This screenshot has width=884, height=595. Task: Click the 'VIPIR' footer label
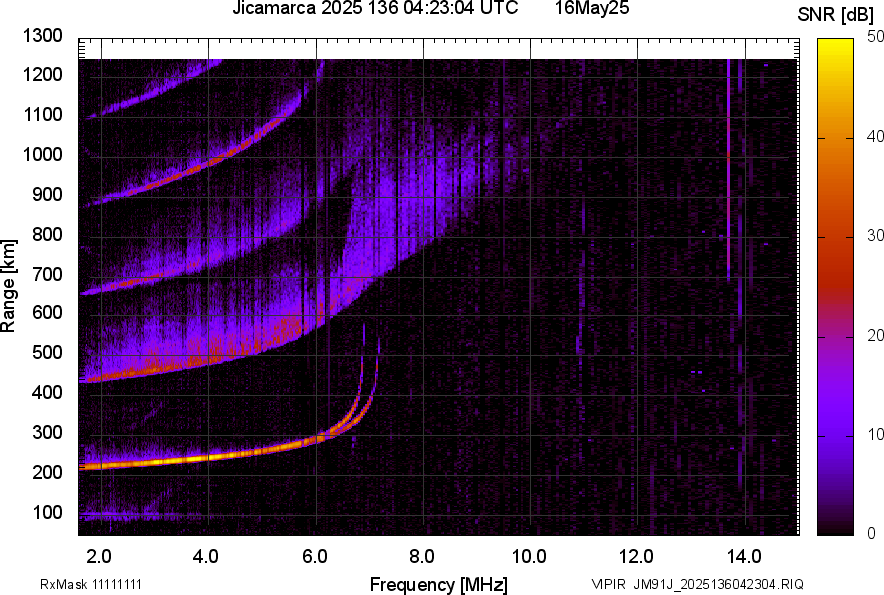(x=608, y=584)
